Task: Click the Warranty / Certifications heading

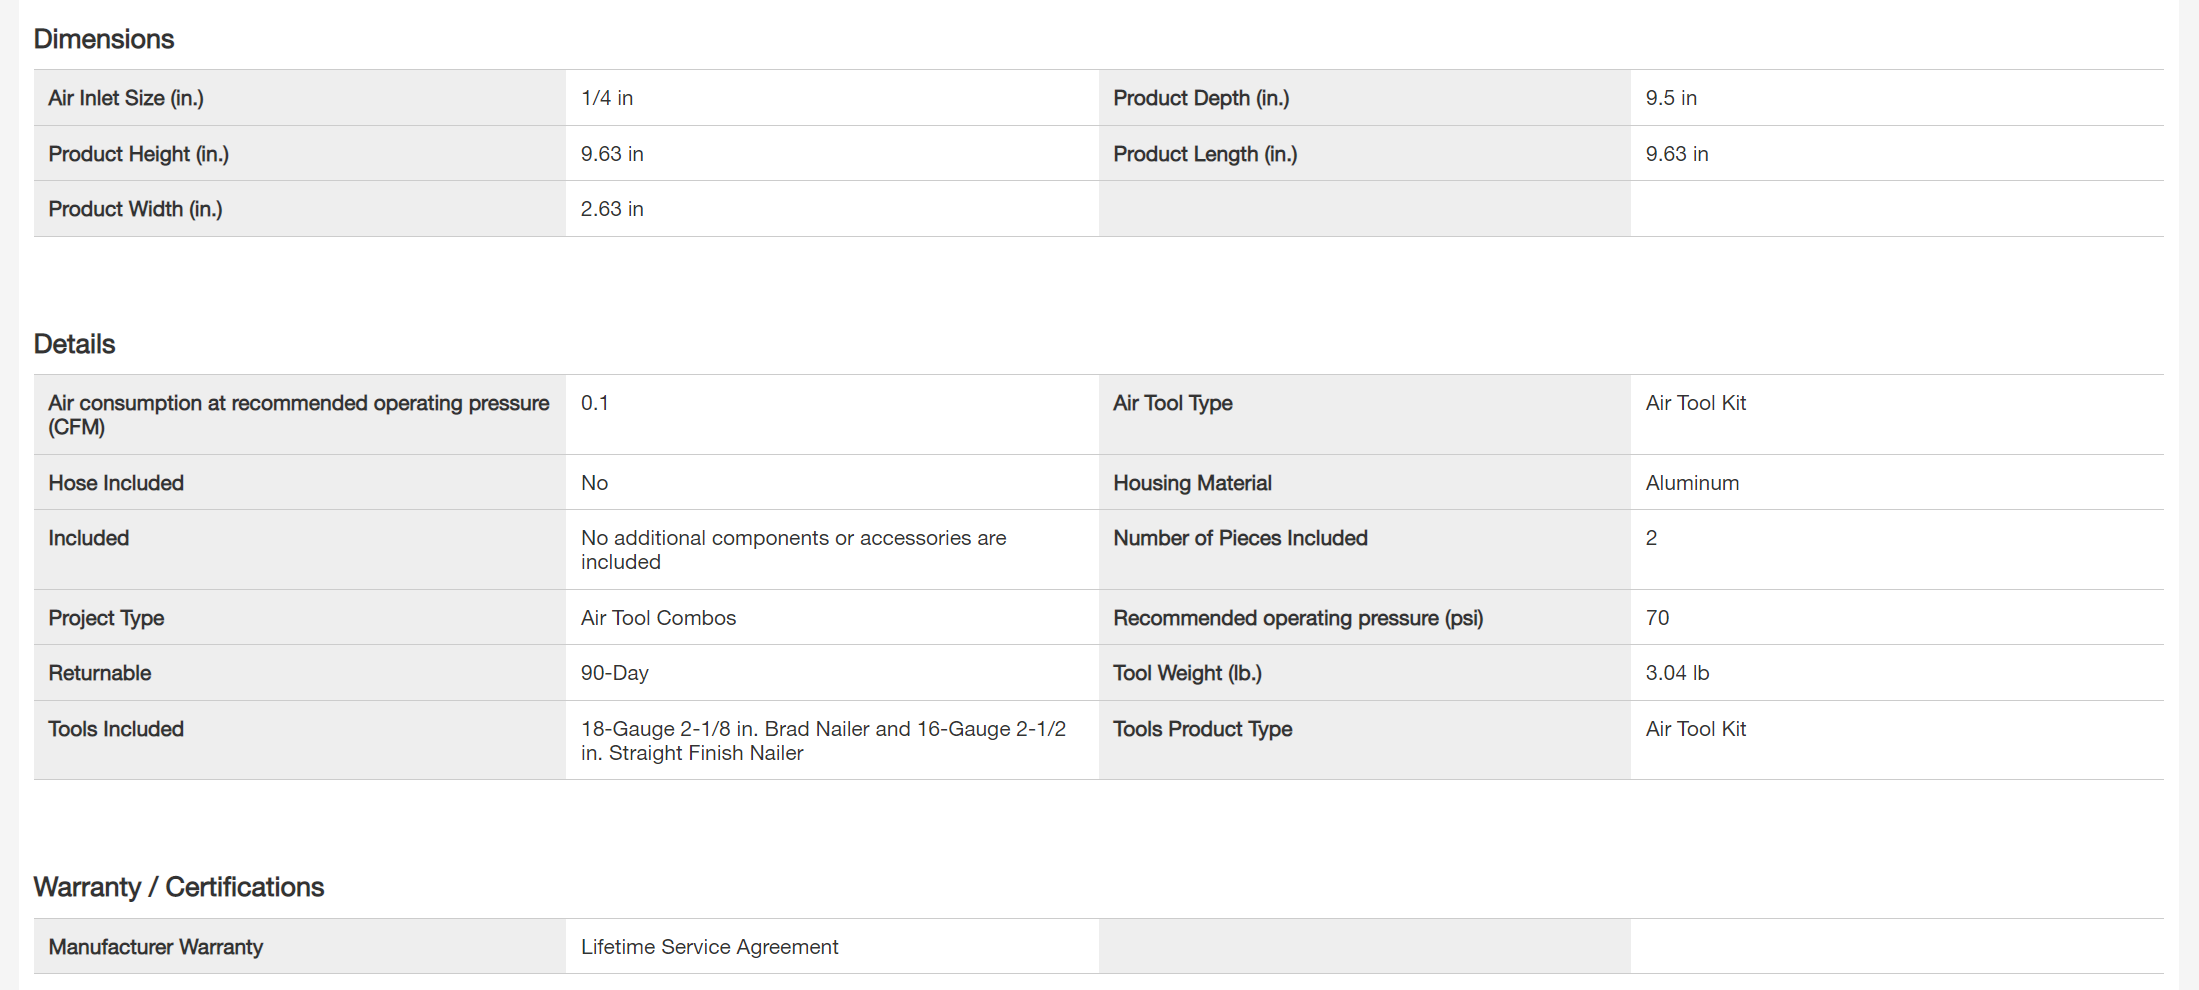Action: [179, 887]
